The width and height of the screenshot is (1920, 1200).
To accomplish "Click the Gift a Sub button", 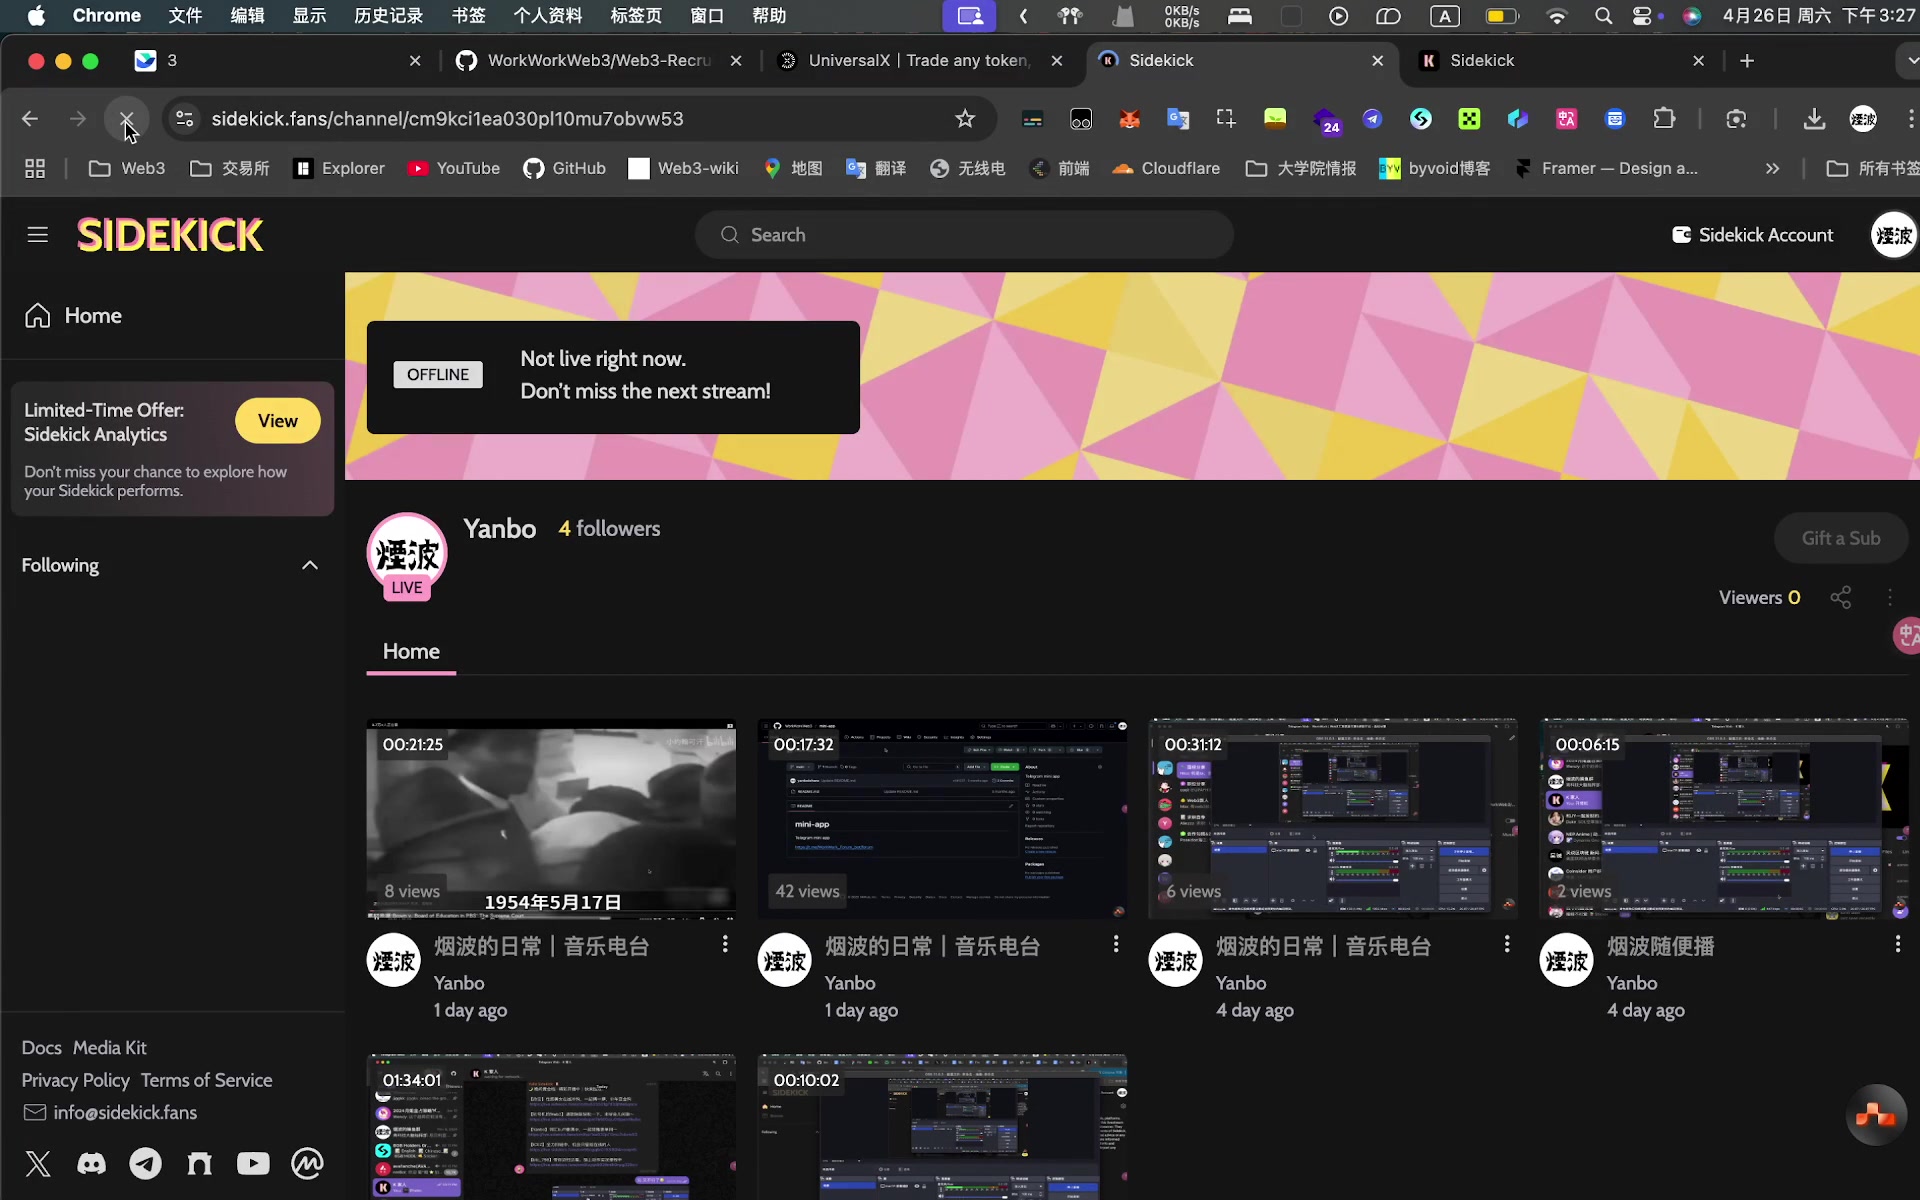I will 1840,538.
